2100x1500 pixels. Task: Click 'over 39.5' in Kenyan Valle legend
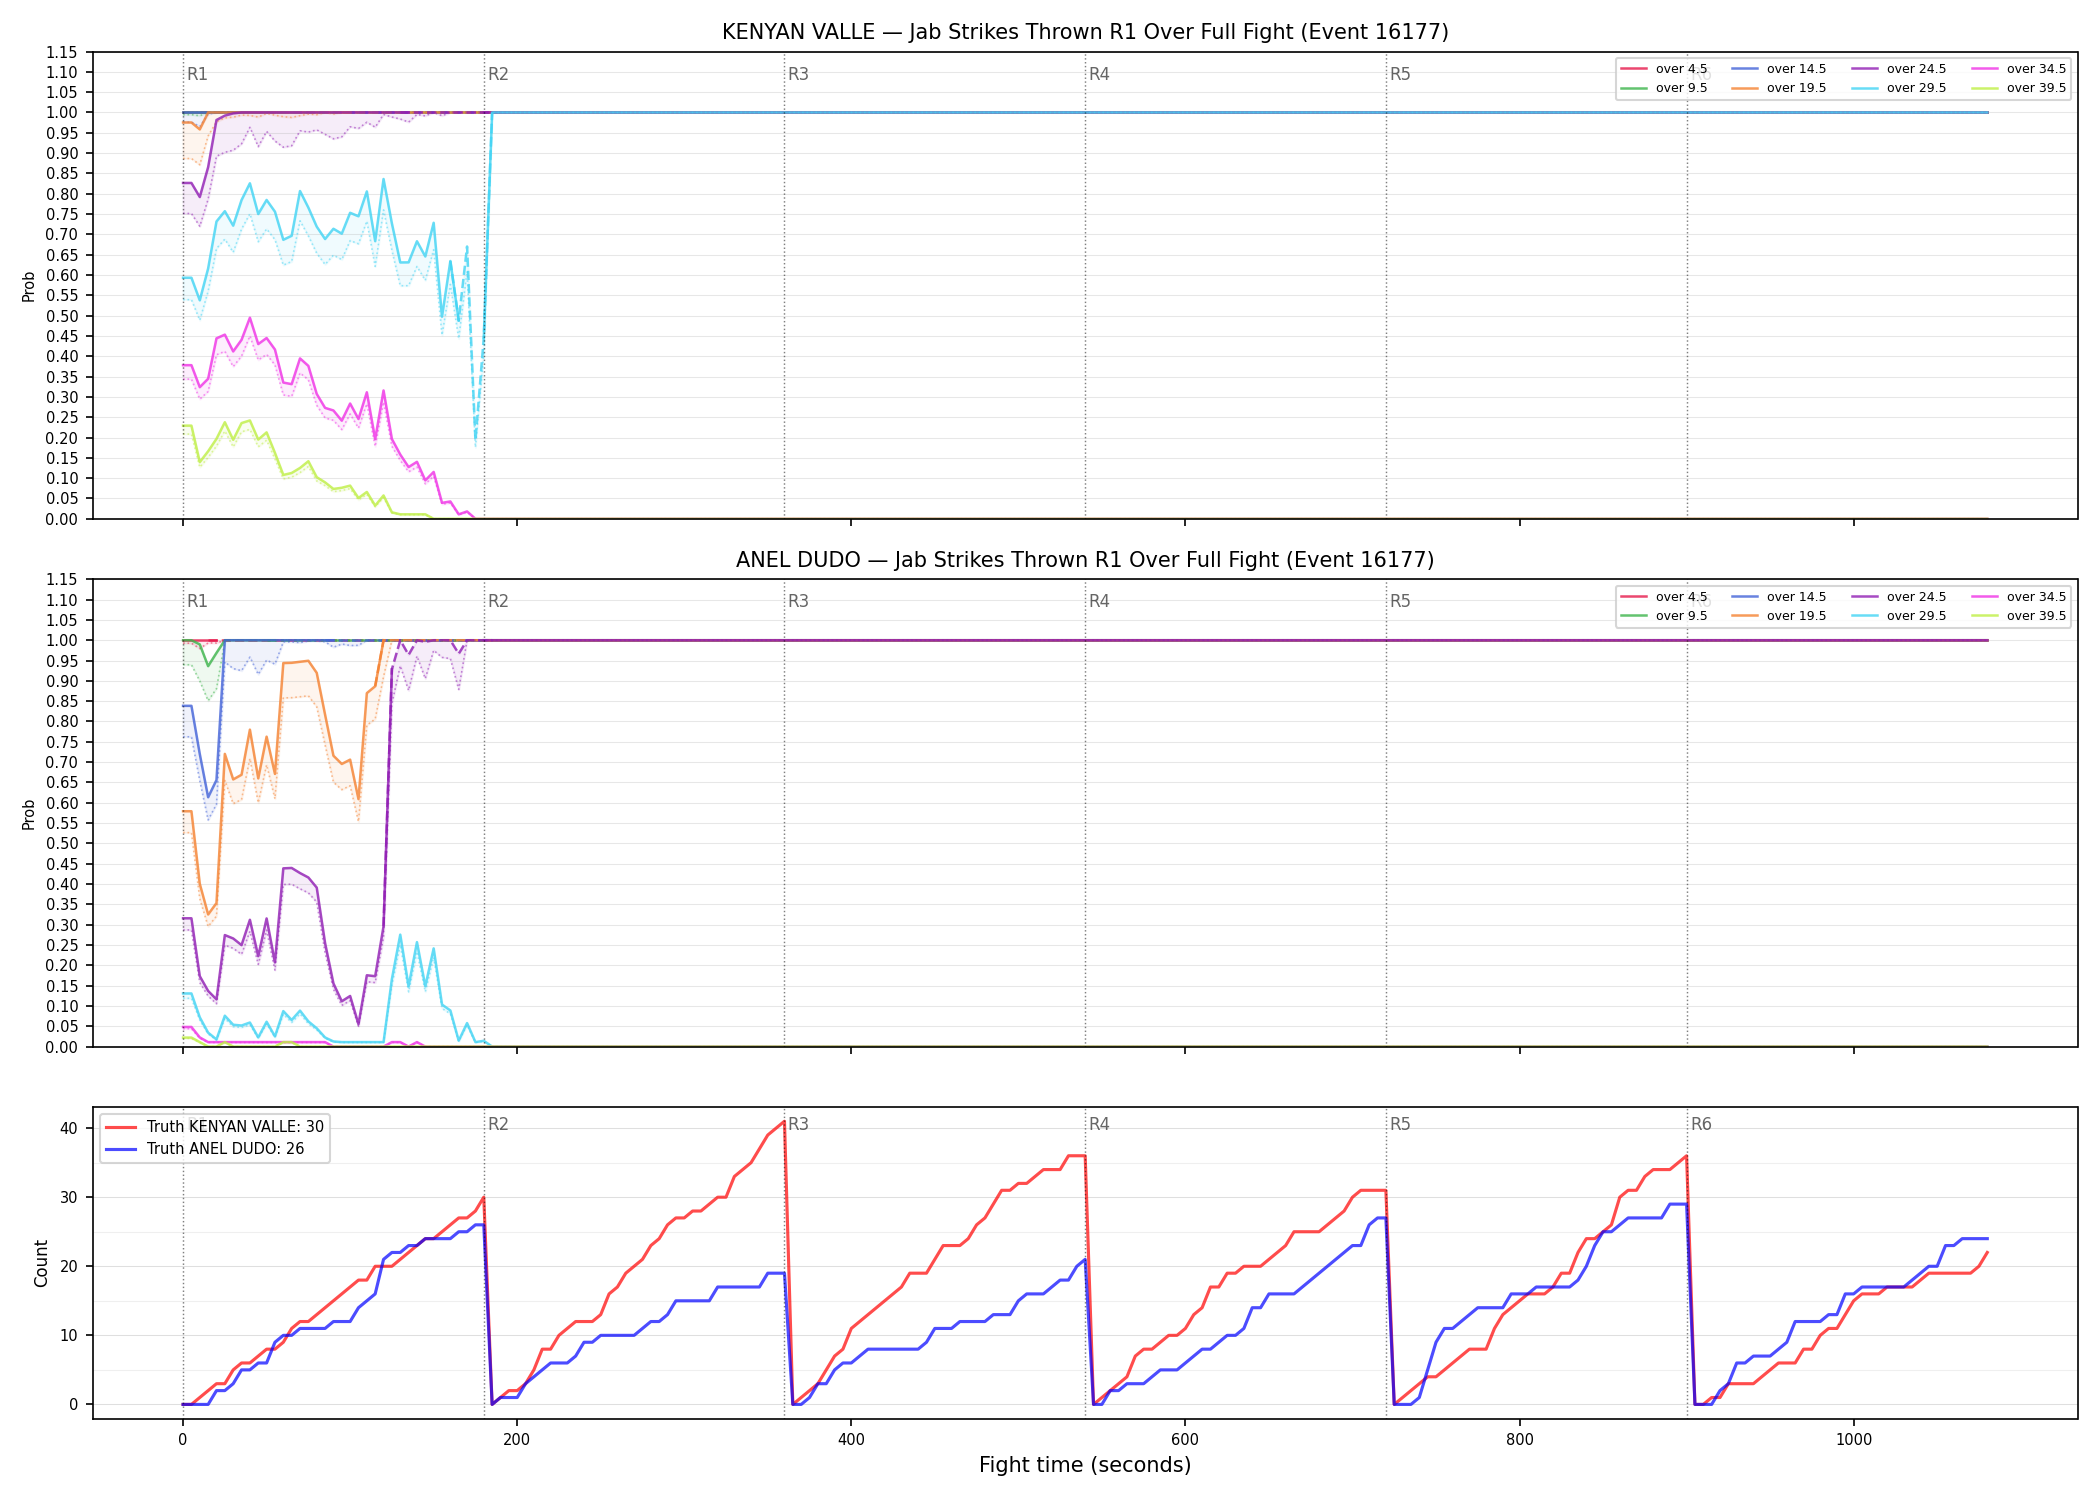(x=2018, y=88)
